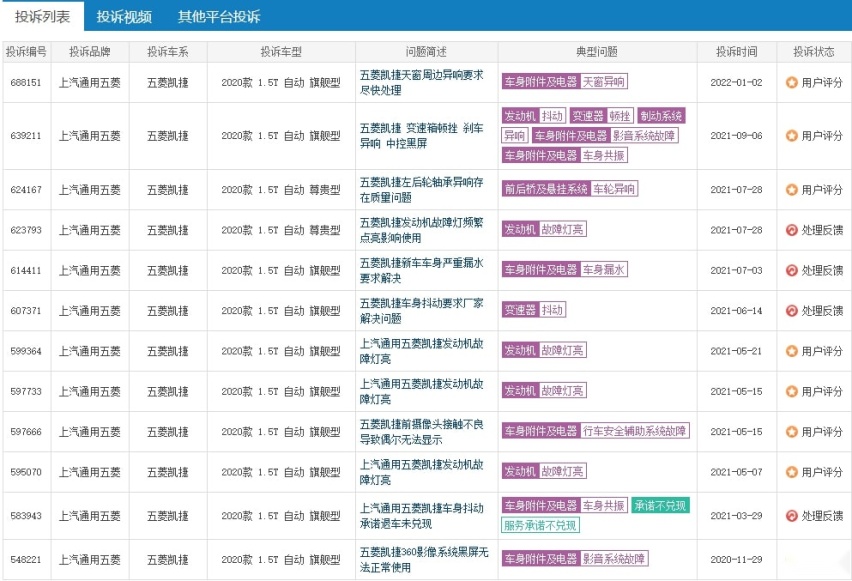The height and width of the screenshot is (581, 852).
Task: Open 上汽通用五菱凯捷发动机故障灯亮 in row 599364
Action: (421, 351)
